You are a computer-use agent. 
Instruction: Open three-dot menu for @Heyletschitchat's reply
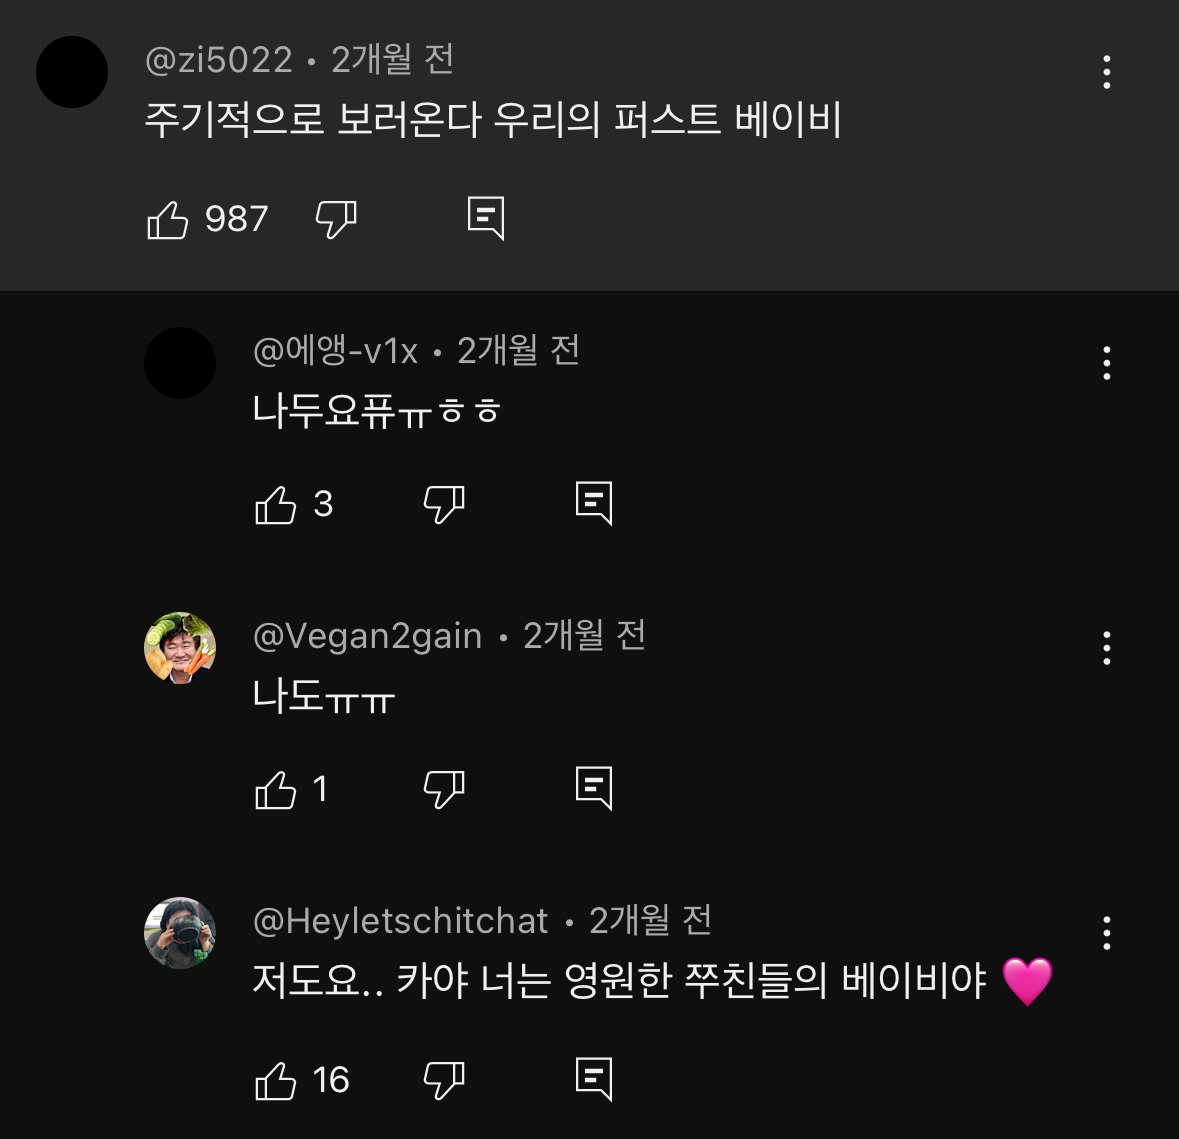click(1106, 933)
